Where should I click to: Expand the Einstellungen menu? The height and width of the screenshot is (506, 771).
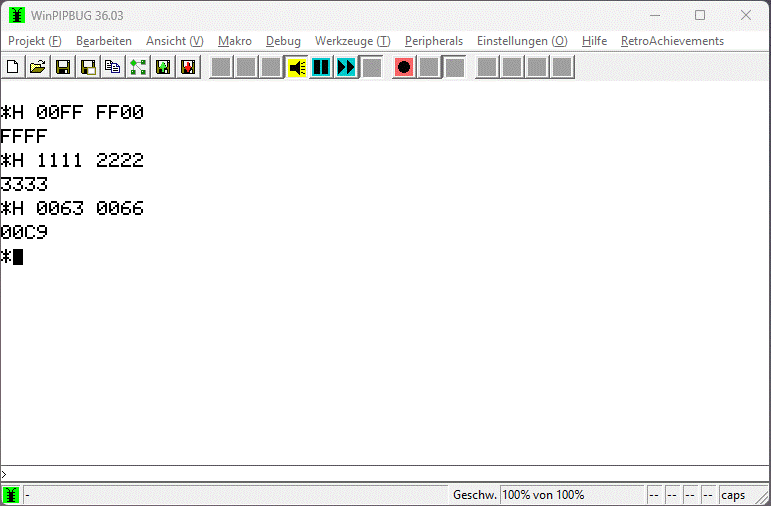(521, 41)
